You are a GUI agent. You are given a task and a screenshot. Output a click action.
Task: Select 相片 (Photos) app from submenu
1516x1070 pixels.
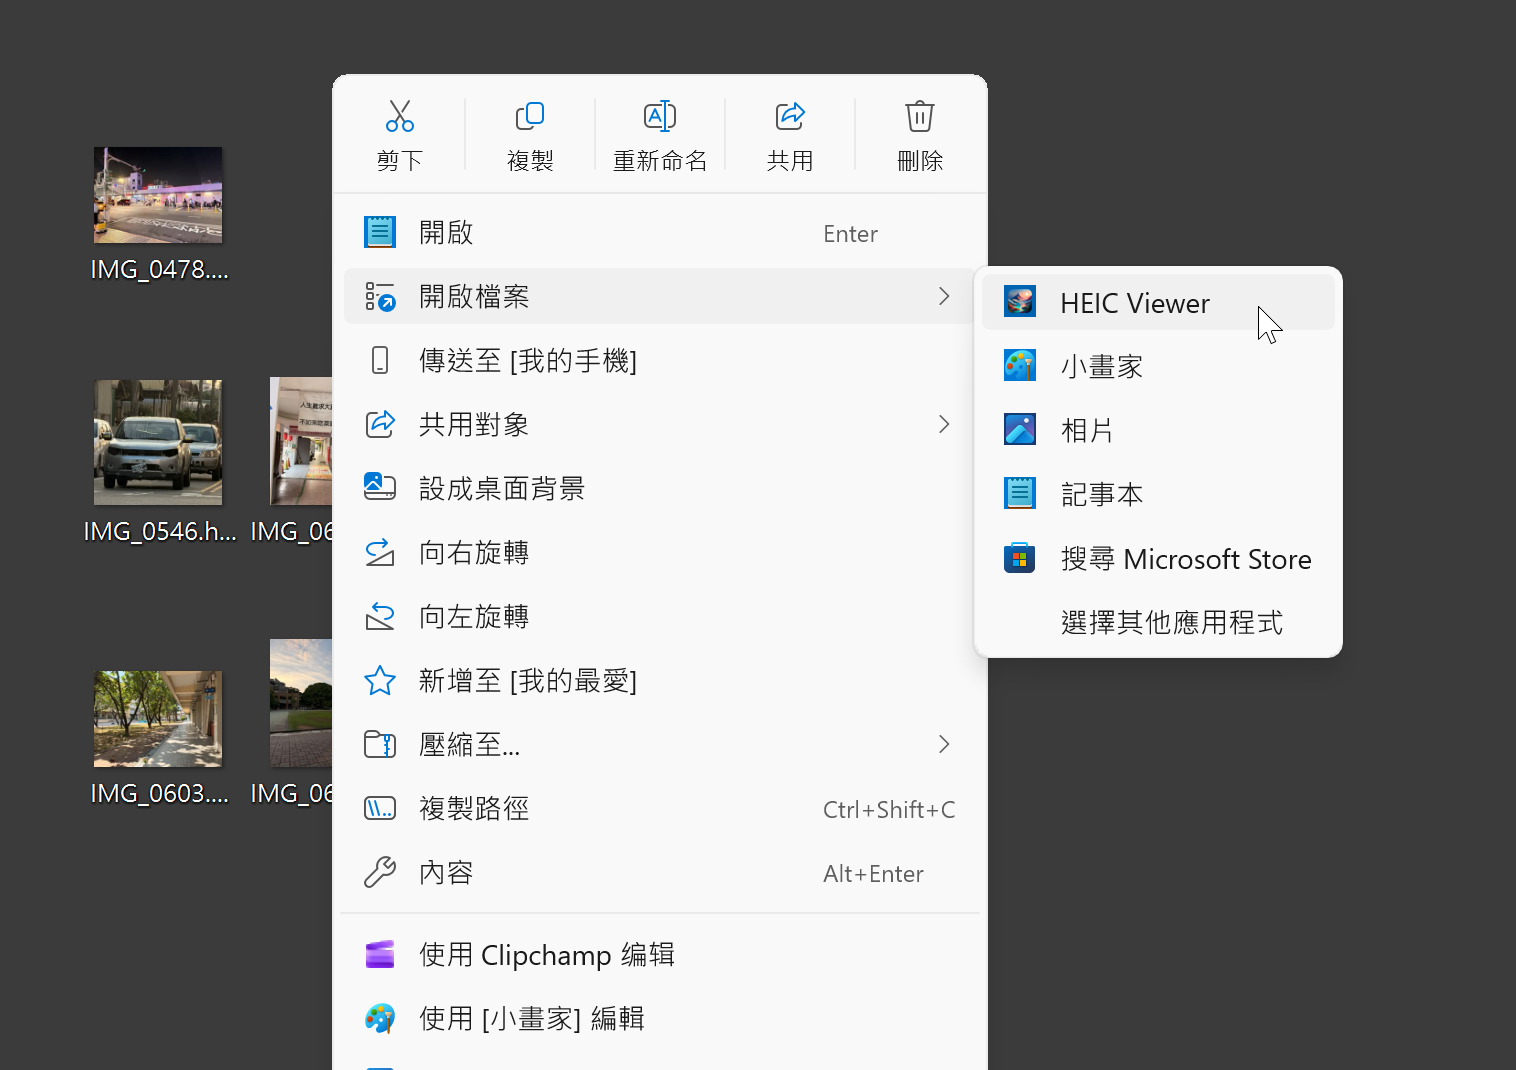click(1087, 431)
